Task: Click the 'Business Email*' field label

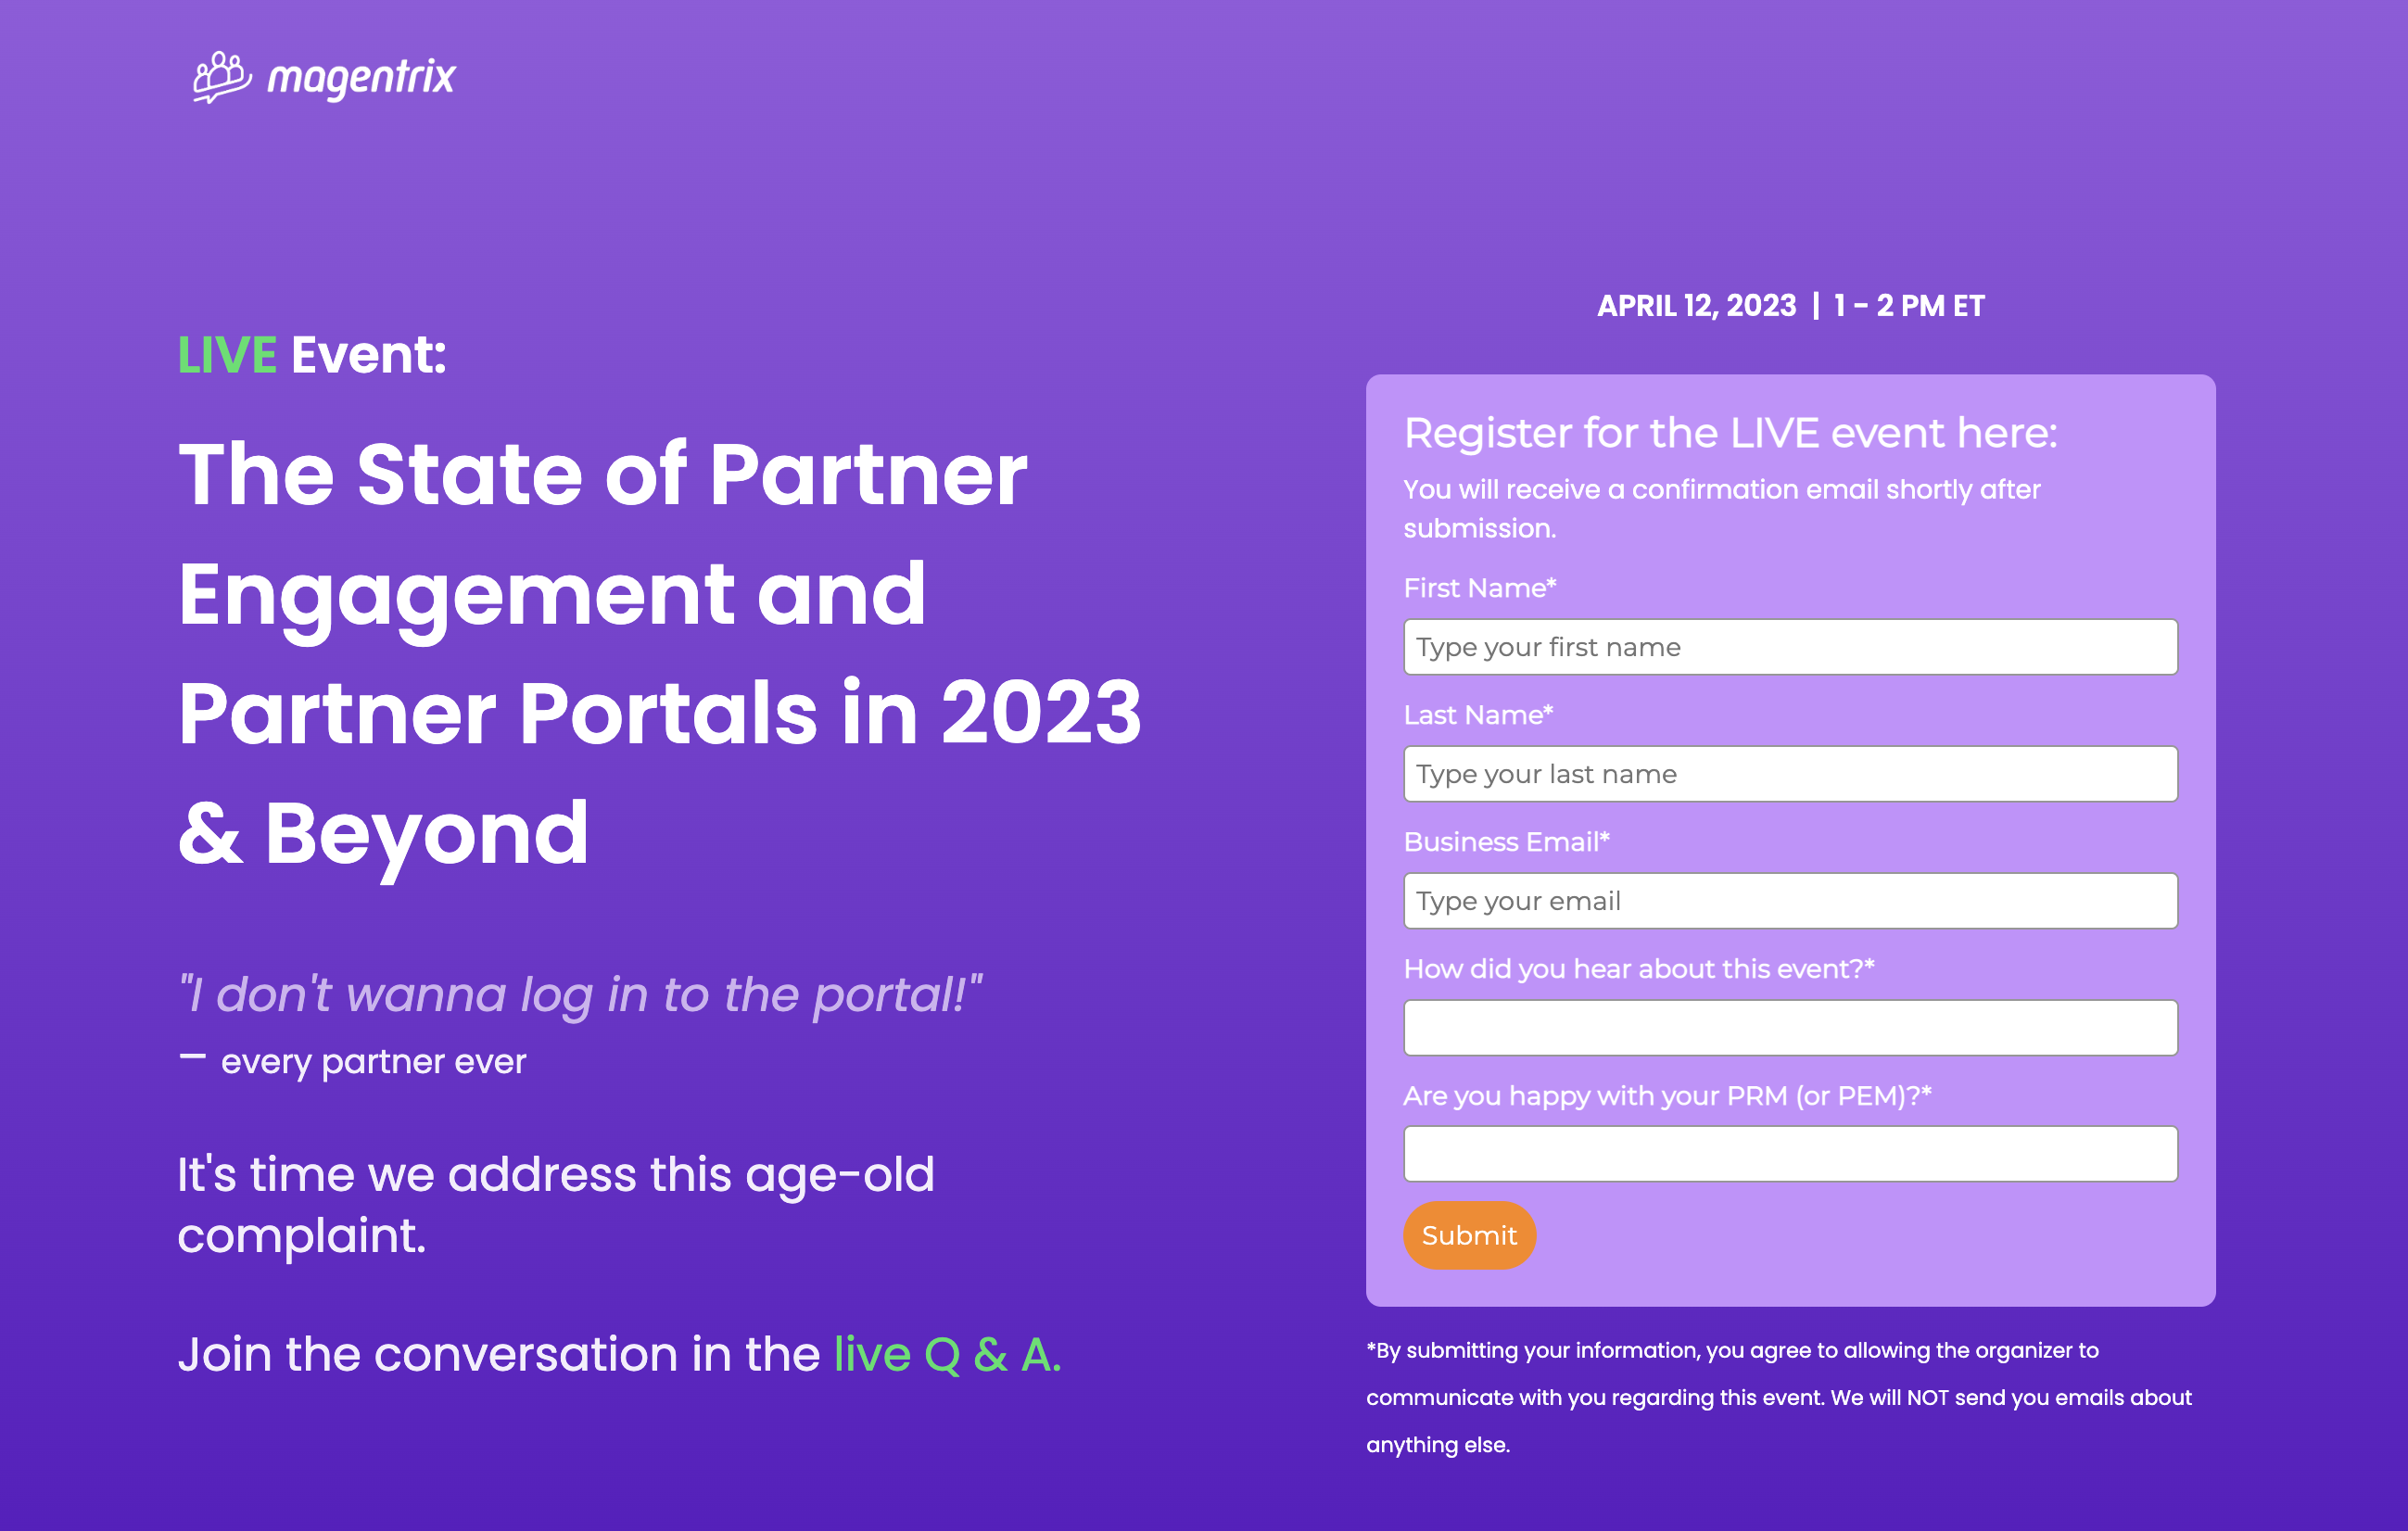Action: coord(1506,842)
